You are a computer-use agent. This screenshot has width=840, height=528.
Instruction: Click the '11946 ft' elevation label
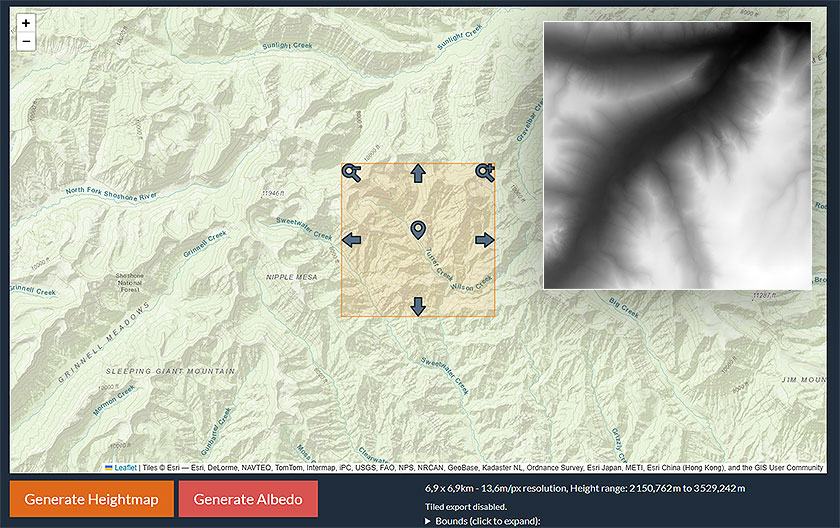click(273, 193)
